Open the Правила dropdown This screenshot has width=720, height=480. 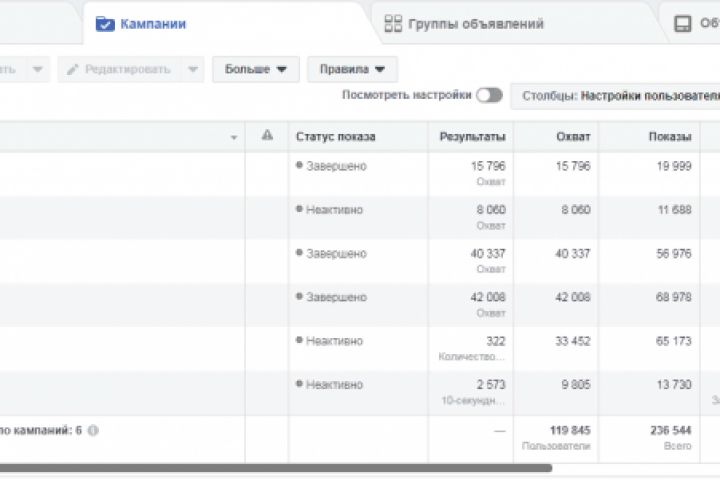353,70
